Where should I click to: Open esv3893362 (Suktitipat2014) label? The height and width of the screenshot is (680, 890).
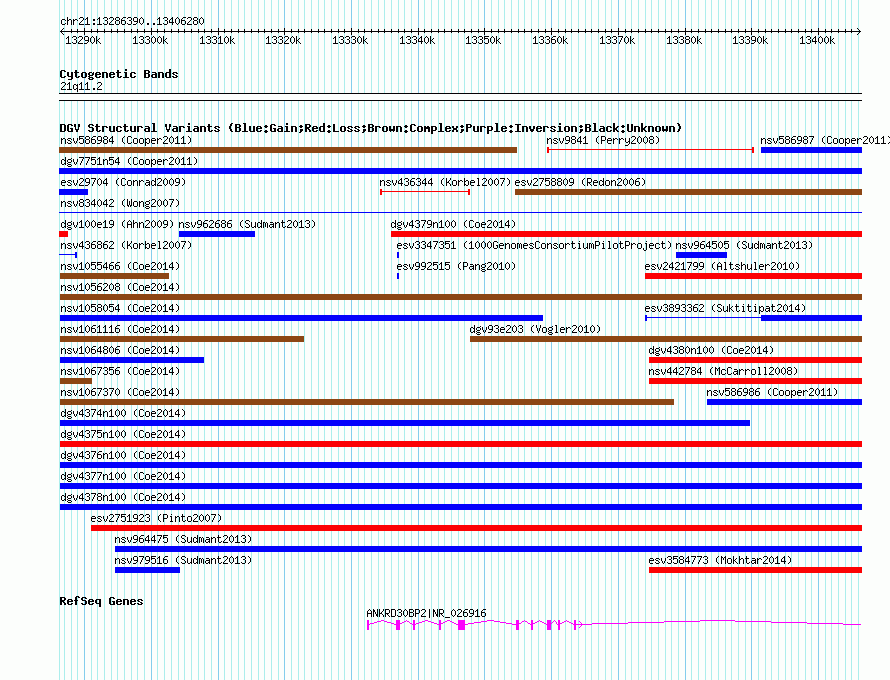pos(725,308)
